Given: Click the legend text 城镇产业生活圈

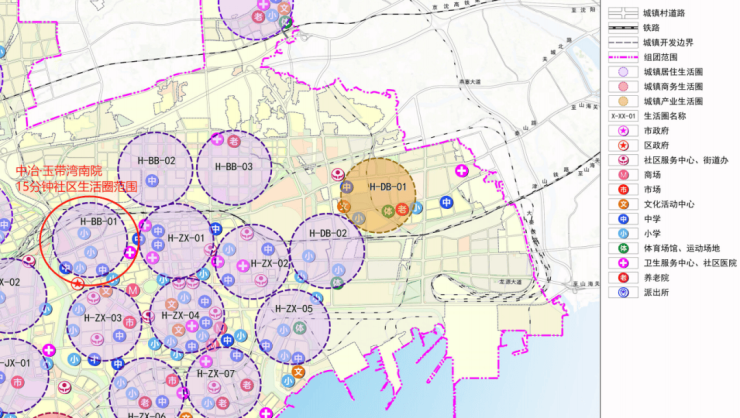Looking at the screenshot, I should coord(673,101).
